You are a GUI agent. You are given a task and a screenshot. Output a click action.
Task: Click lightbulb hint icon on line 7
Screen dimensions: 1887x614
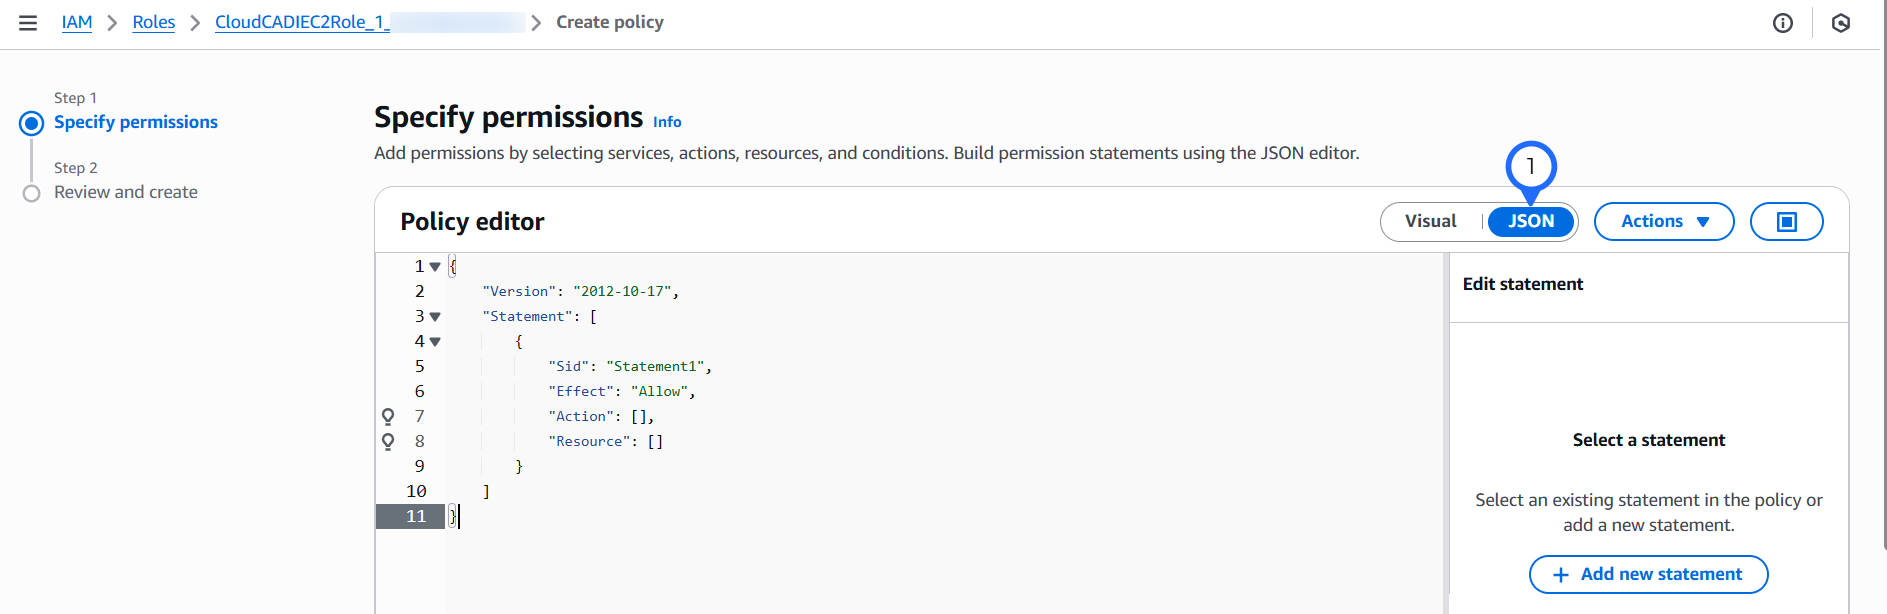tap(388, 417)
